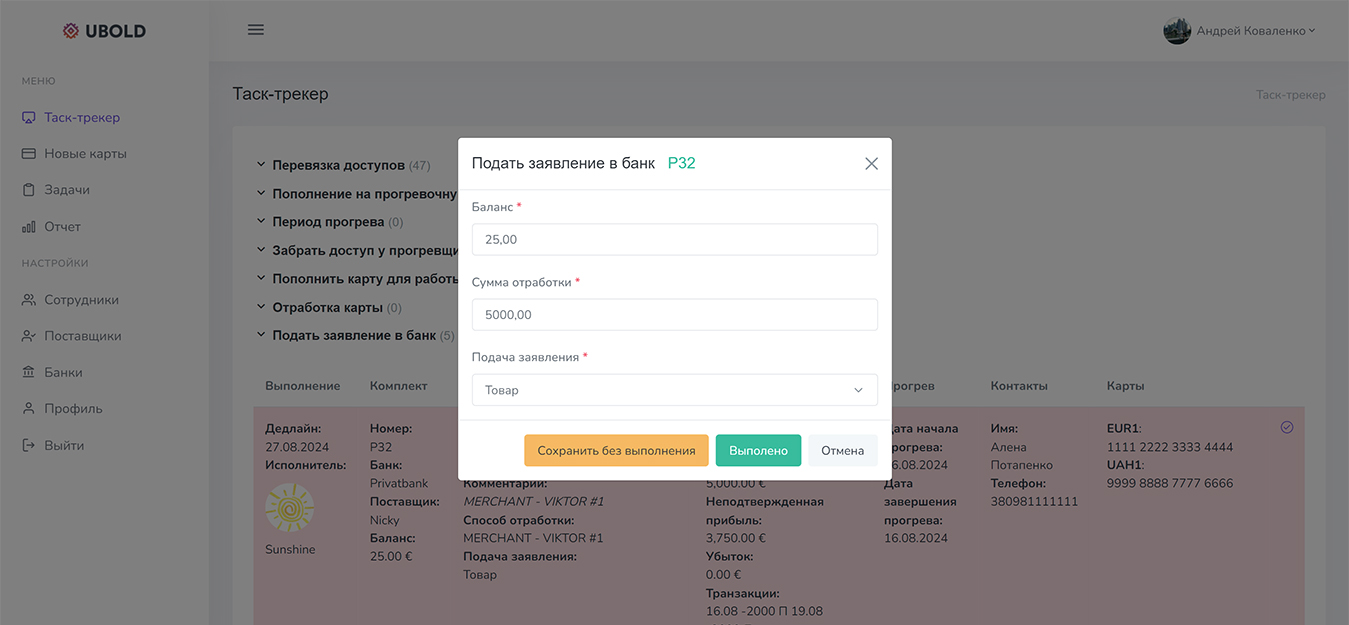Image resolution: width=1349 pixels, height=625 pixels.
Task: Toggle the checkmark circle on task row
Action: pyautogui.click(x=1287, y=427)
